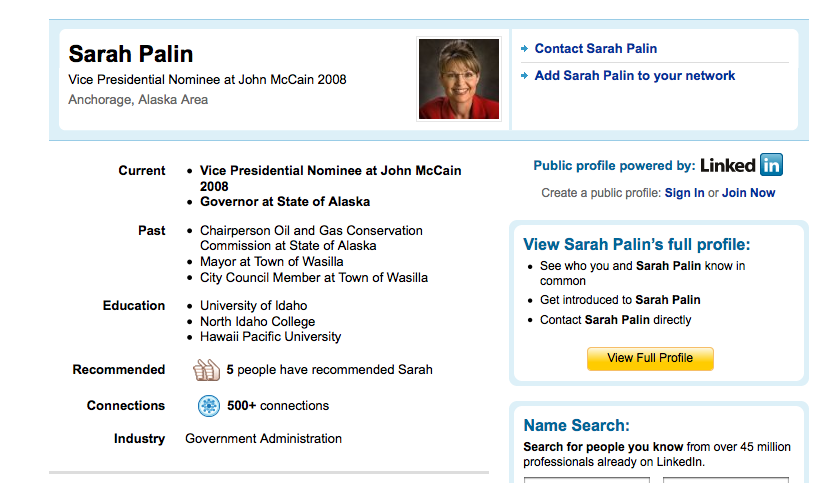Follow the Join Now link
The height and width of the screenshot is (483, 840).
click(x=749, y=193)
